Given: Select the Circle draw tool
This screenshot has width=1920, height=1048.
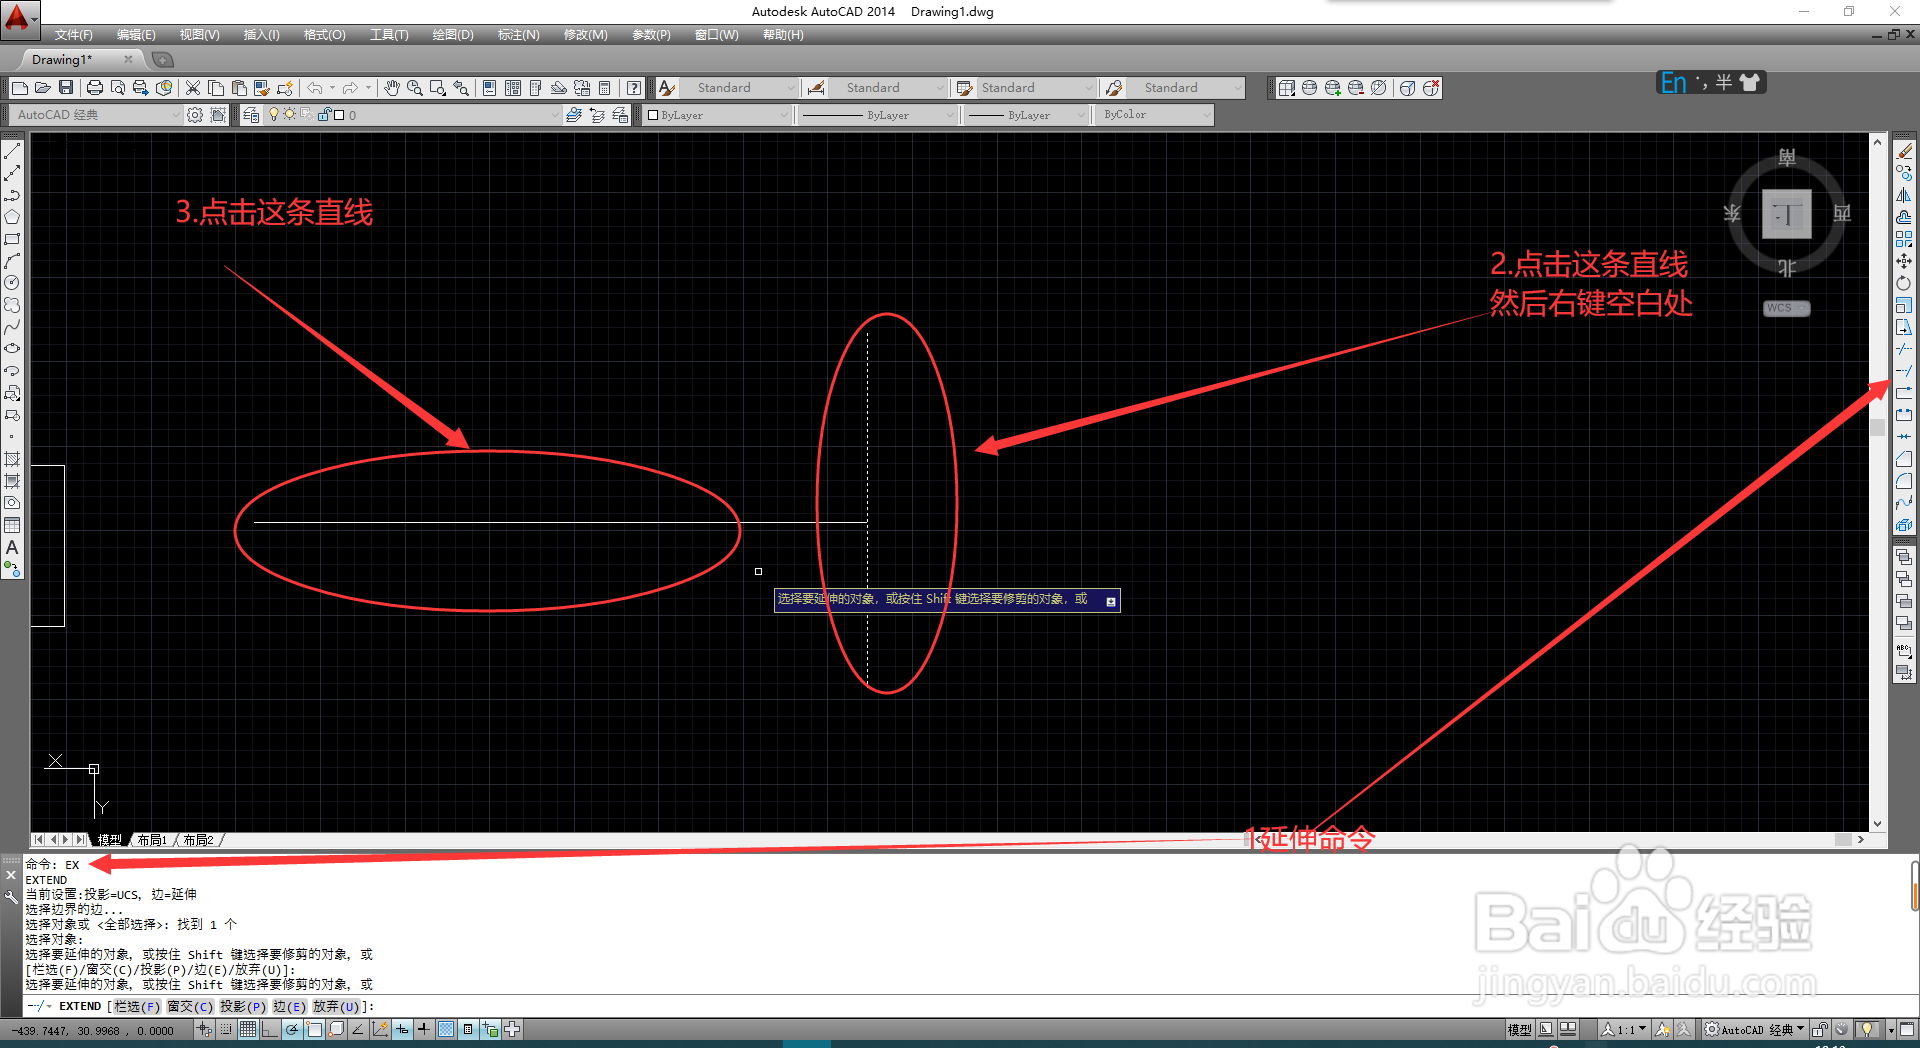Looking at the screenshot, I should pos(12,283).
